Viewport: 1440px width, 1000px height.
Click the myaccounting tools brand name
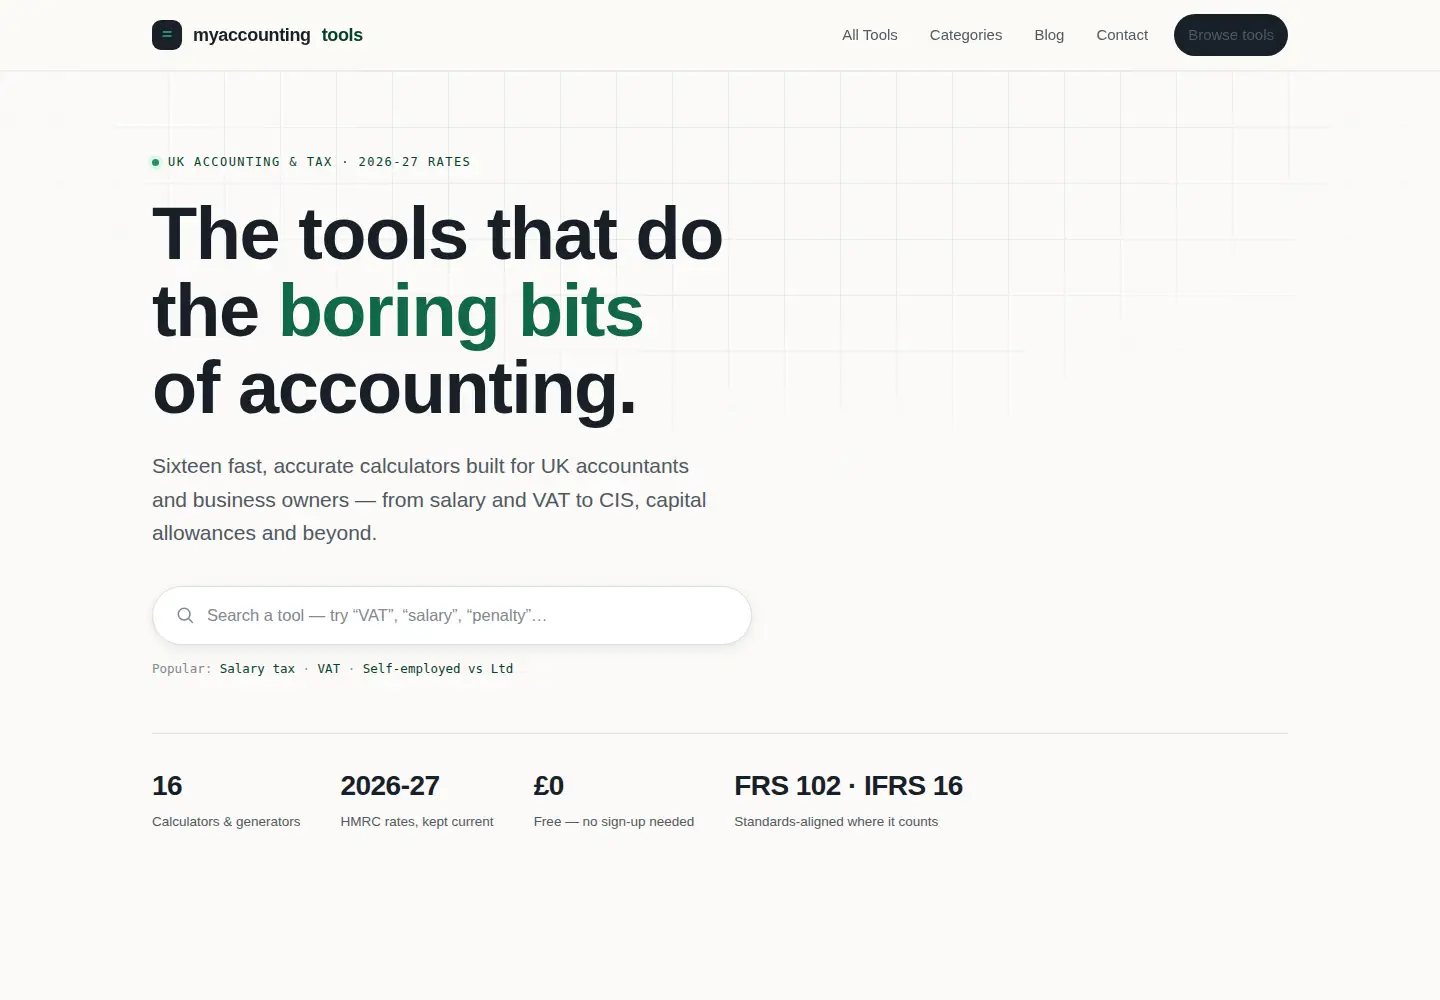click(278, 35)
